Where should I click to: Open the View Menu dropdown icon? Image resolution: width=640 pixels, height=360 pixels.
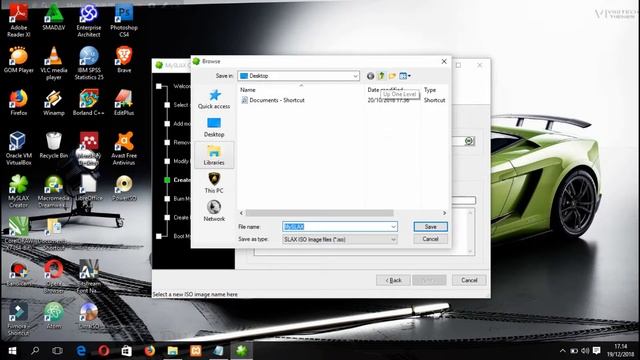[405, 76]
